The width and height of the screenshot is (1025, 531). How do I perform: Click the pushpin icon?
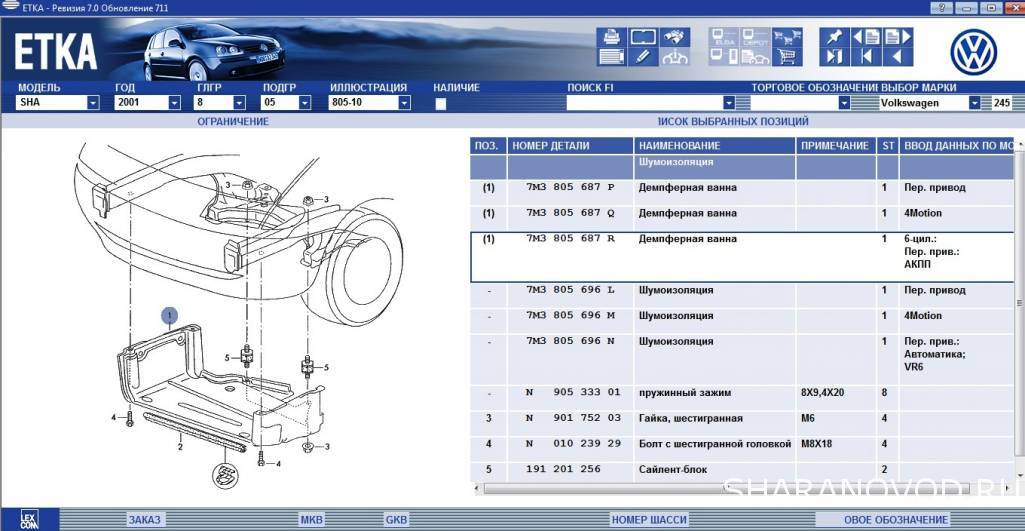[x=834, y=38]
